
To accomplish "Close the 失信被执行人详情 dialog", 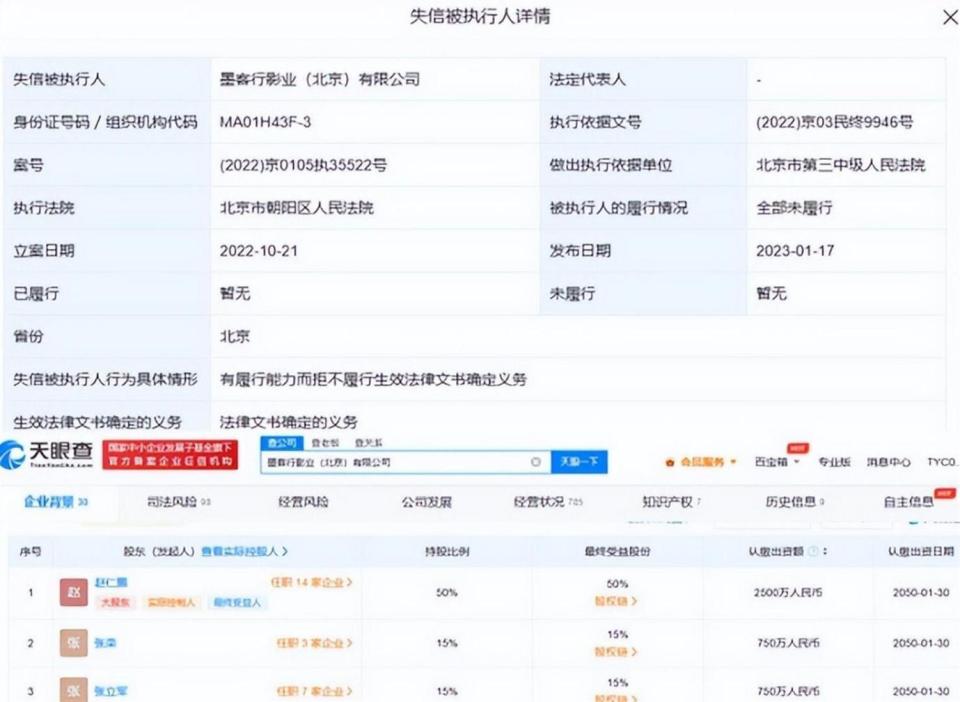I will point(949,17).
